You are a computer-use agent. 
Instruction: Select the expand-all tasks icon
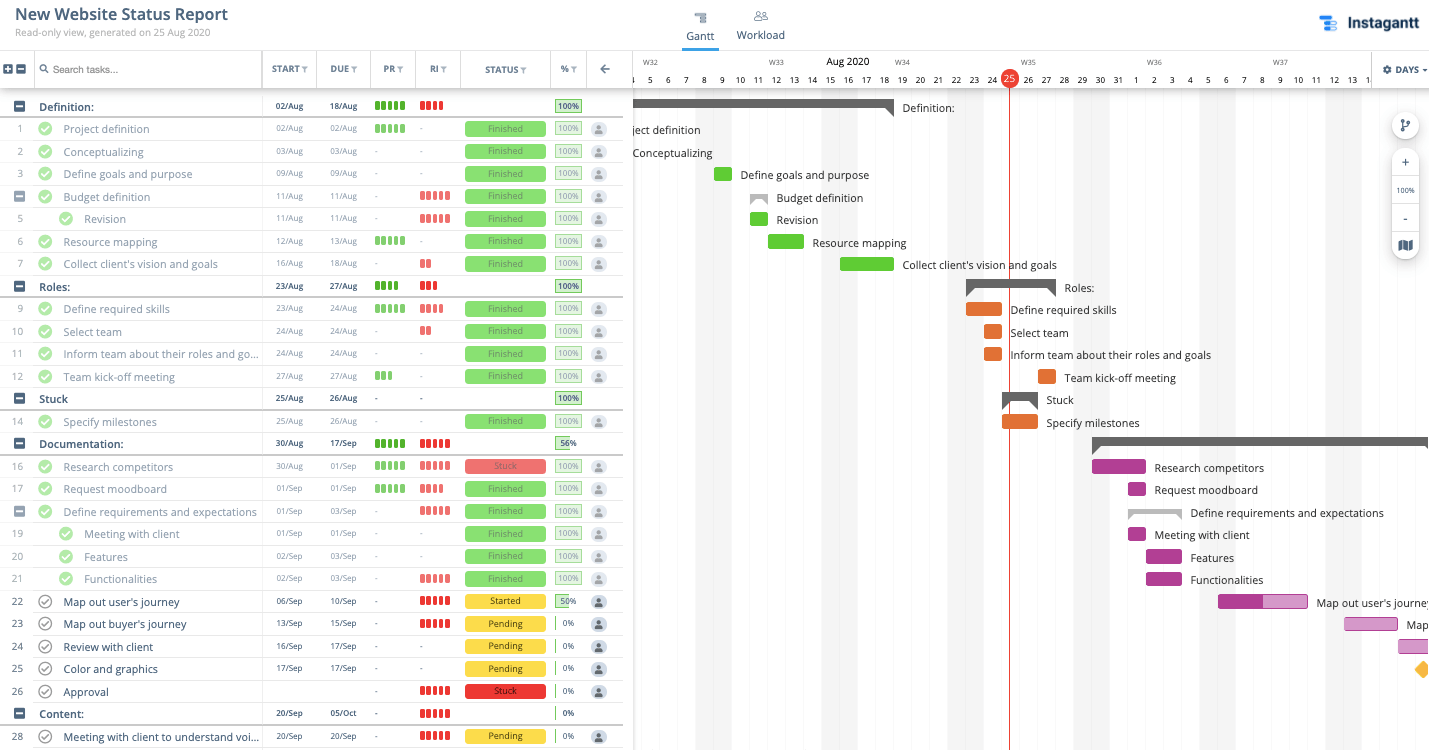tap(9, 69)
